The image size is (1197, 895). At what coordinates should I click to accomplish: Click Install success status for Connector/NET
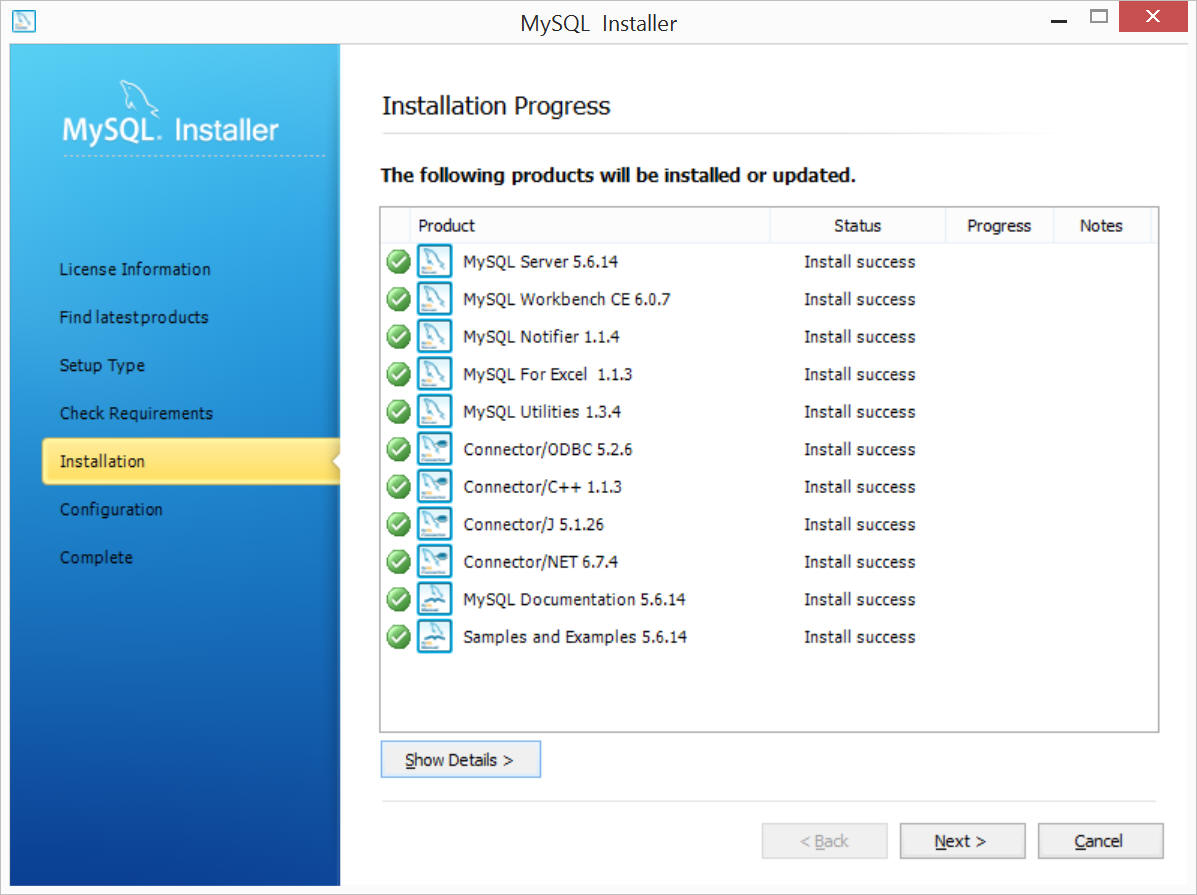coord(860,562)
